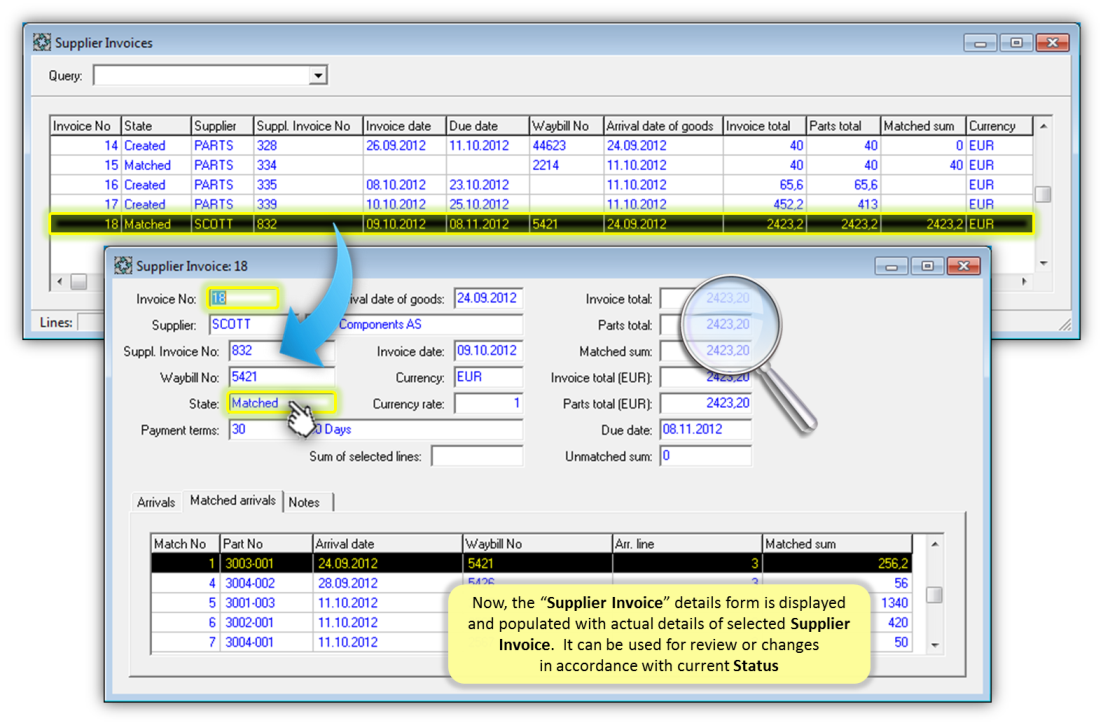This screenshot has width=1103, height=725.
Task: Click the Unmatched sum field
Action: pyautogui.click(x=704, y=456)
